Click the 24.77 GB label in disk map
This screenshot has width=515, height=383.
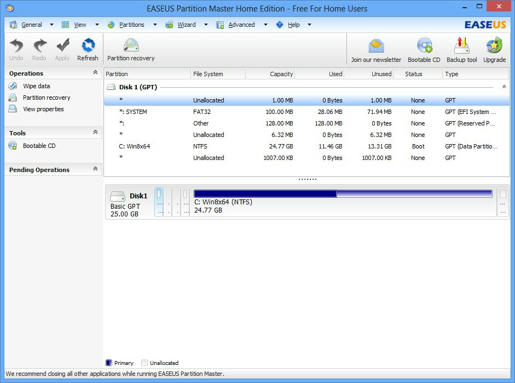point(208,210)
